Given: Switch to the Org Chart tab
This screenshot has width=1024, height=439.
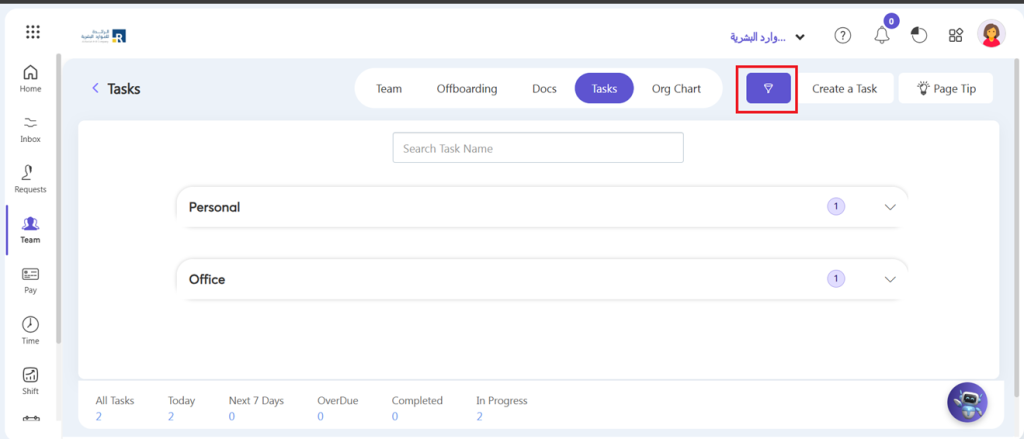Looking at the screenshot, I should pyautogui.click(x=676, y=88).
